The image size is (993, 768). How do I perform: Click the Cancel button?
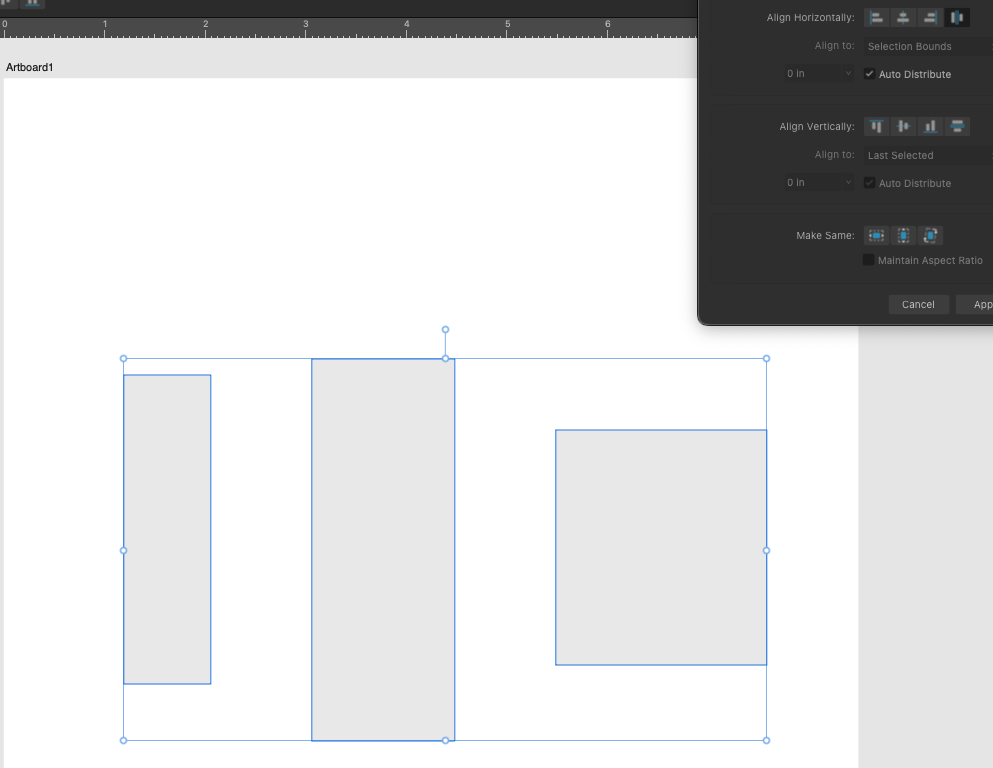point(918,304)
